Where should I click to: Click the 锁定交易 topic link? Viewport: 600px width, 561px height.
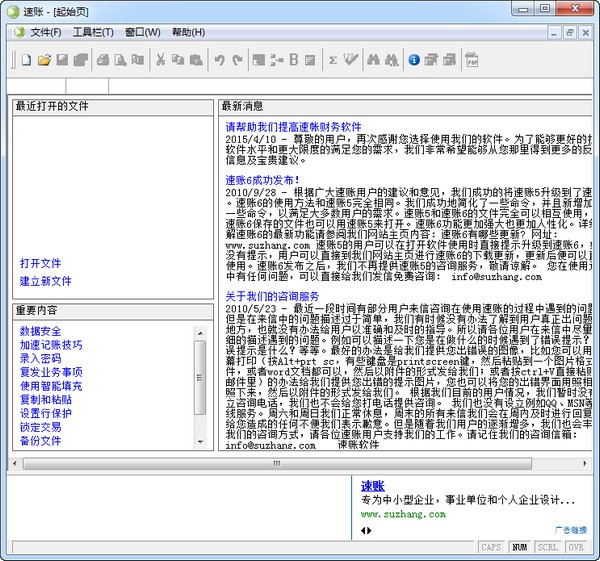coord(41,427)
